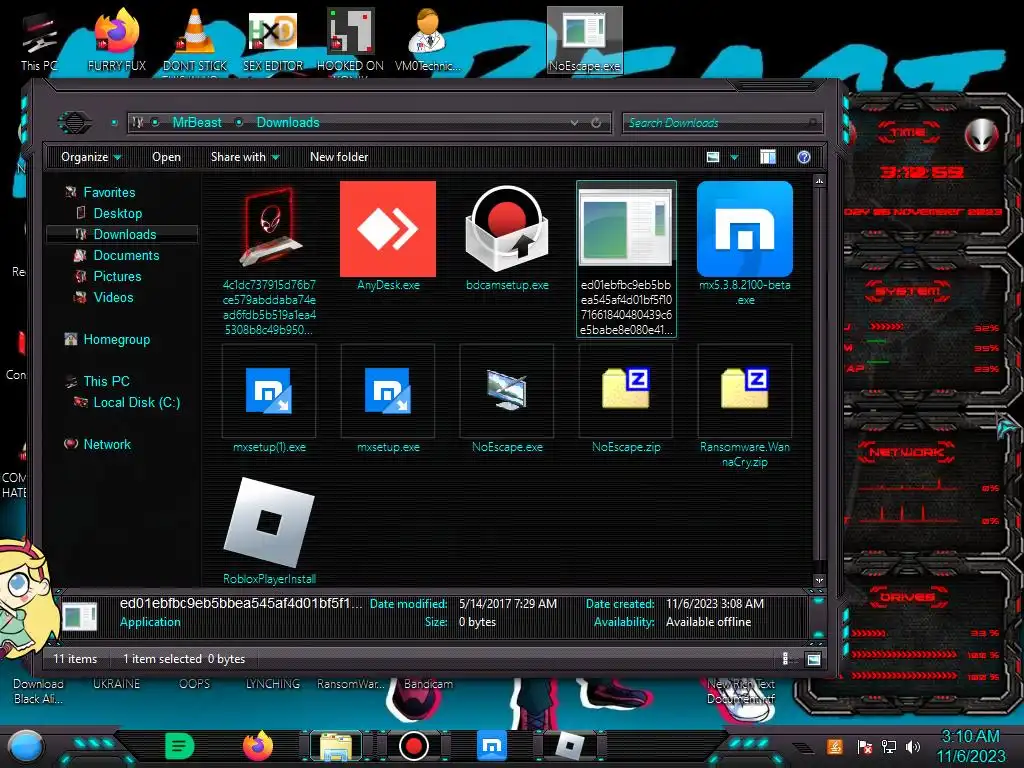Click the Roblox taskbar icon
Viewport: 1024px width, 768px height.
(x=569, y=746)
